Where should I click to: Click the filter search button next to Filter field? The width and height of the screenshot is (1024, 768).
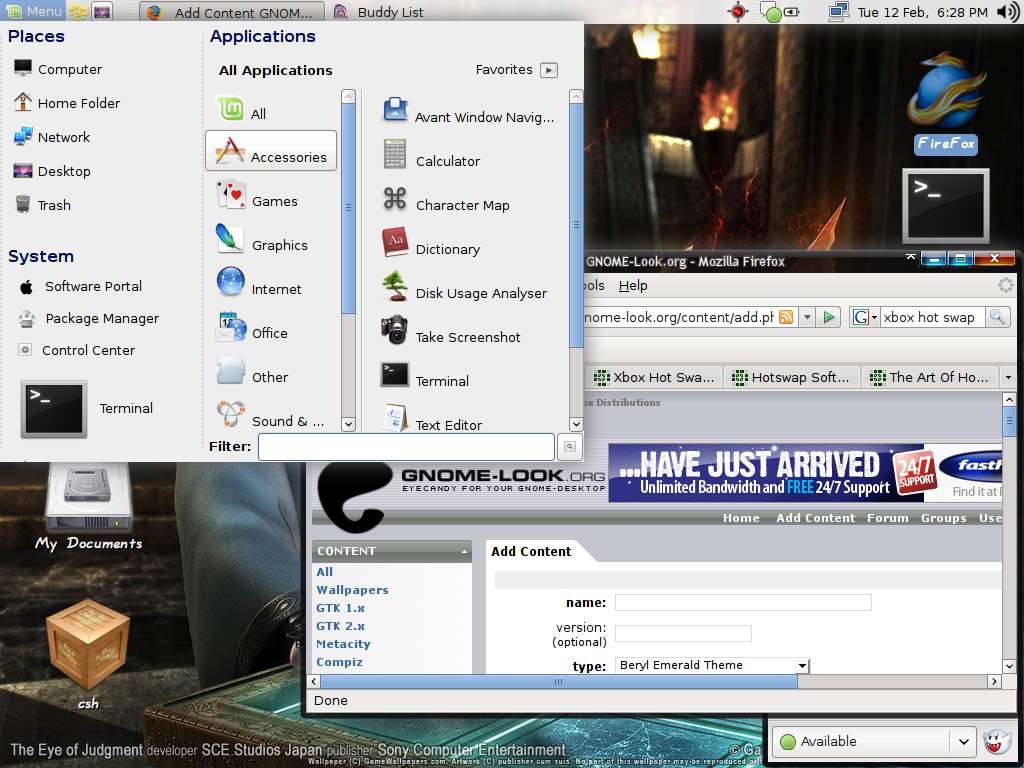(x=569, y=447)
